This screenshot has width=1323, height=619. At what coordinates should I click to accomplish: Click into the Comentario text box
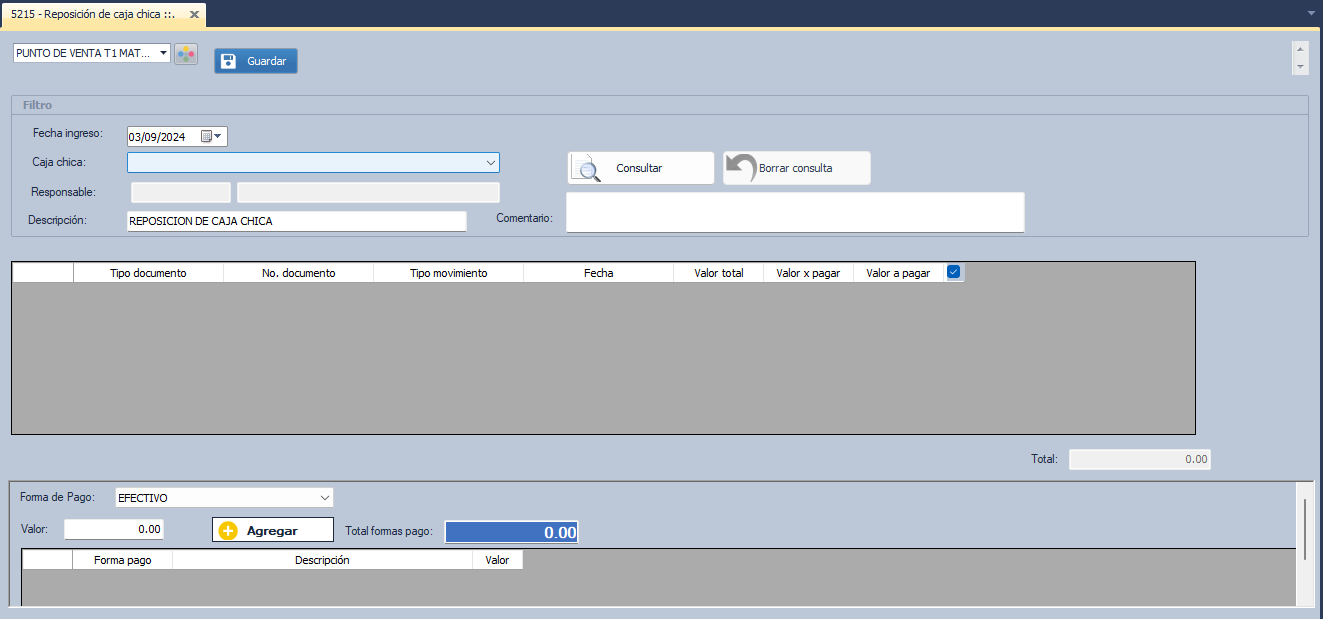click(x=795, y=212)
